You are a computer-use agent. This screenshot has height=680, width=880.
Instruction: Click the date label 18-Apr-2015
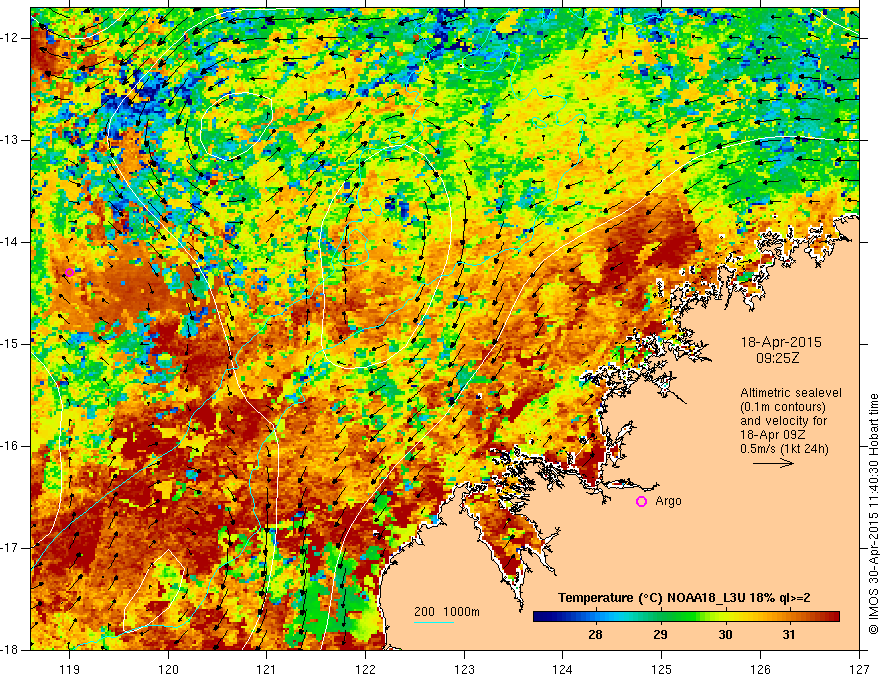(781, 342)
